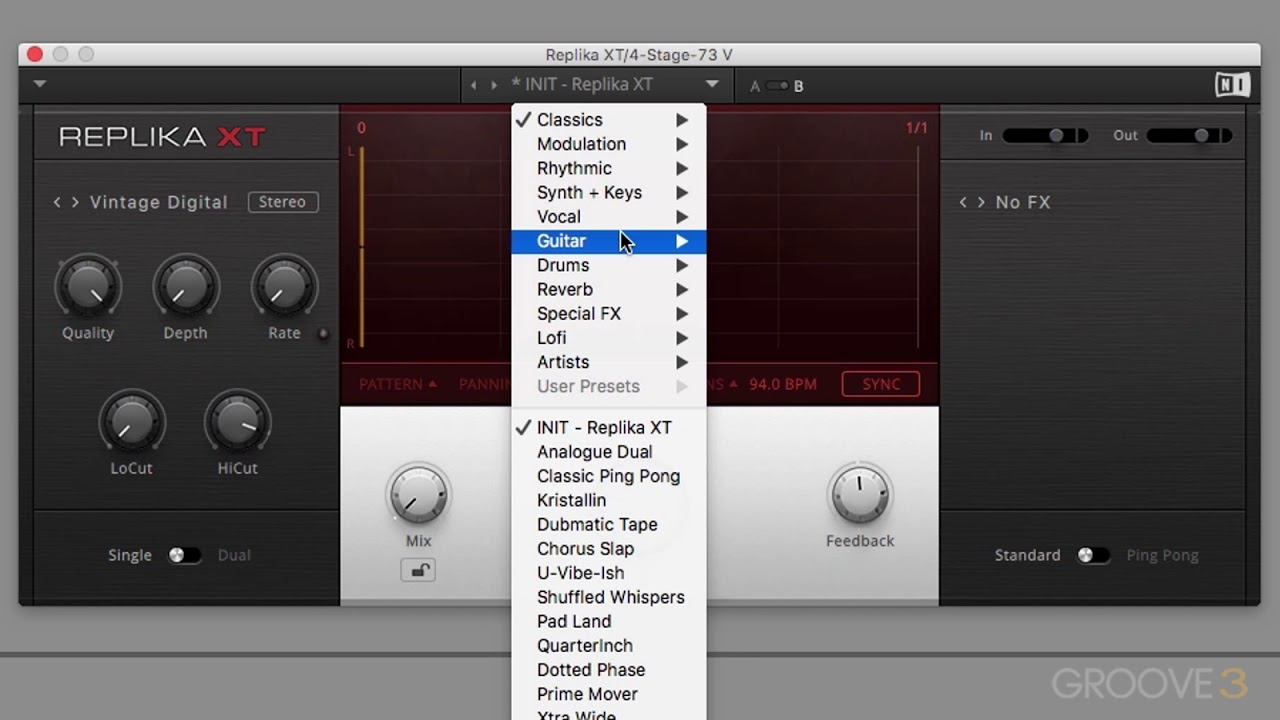Click the In level slider
1280x720 pixels.
click(x=1045, y=135)
